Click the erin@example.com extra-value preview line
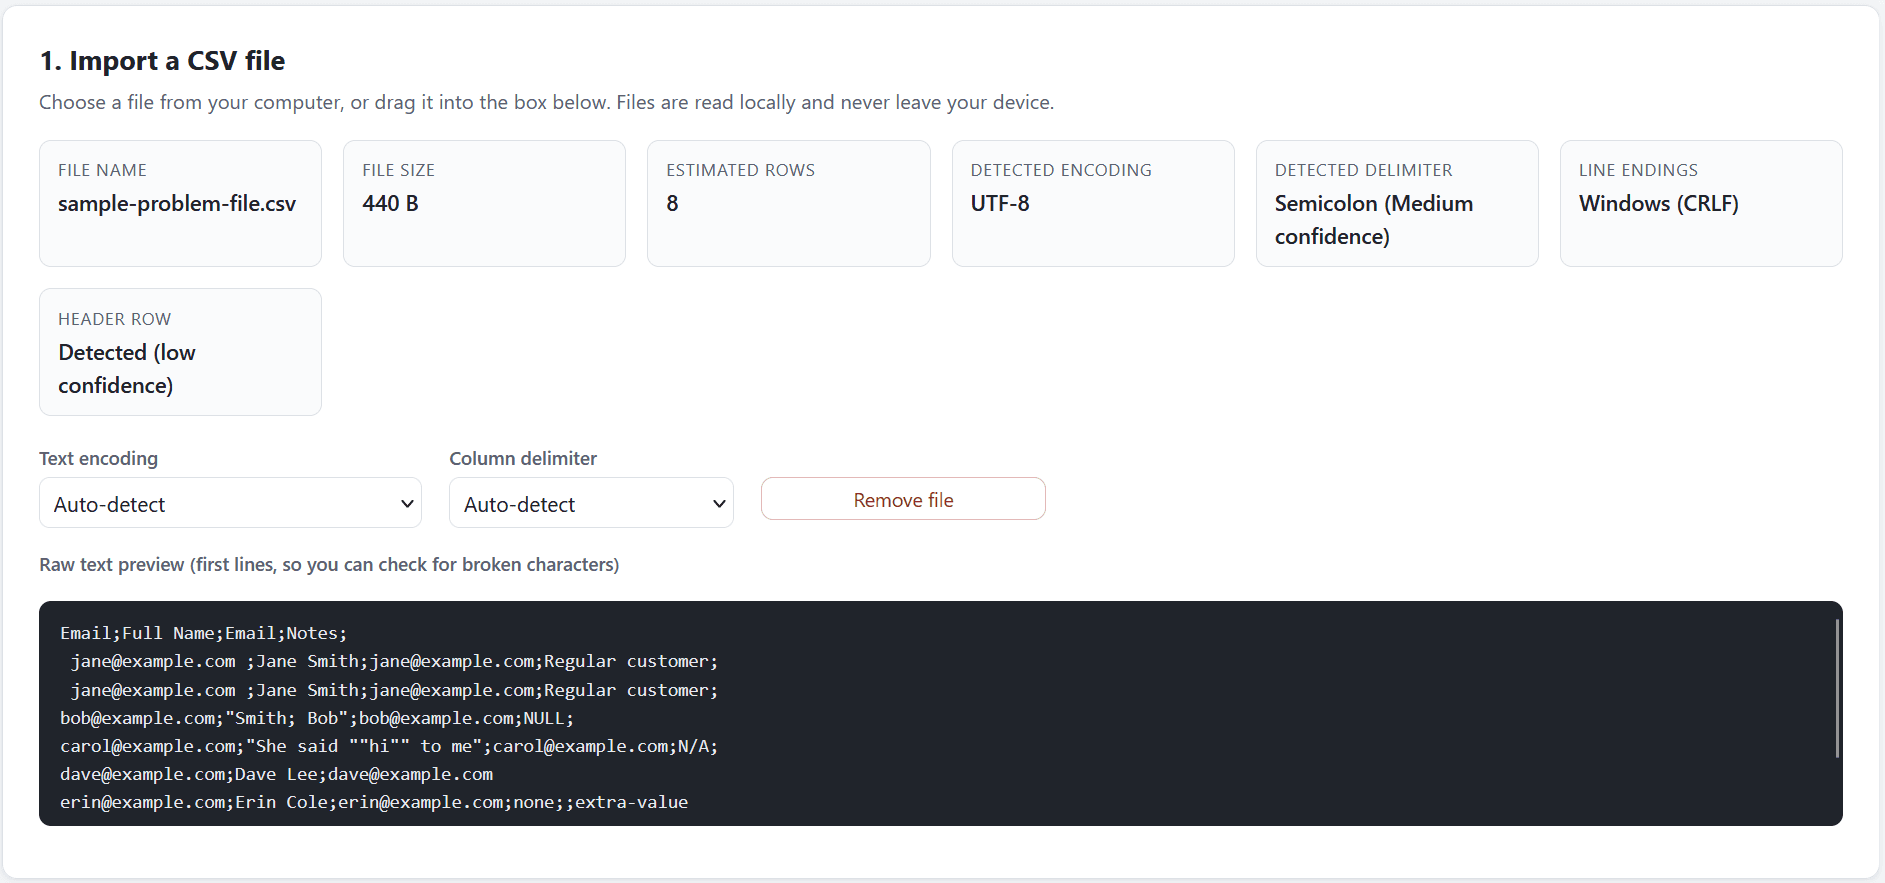The height and width of the screenshot is (883, 1885). click(374, 802)
